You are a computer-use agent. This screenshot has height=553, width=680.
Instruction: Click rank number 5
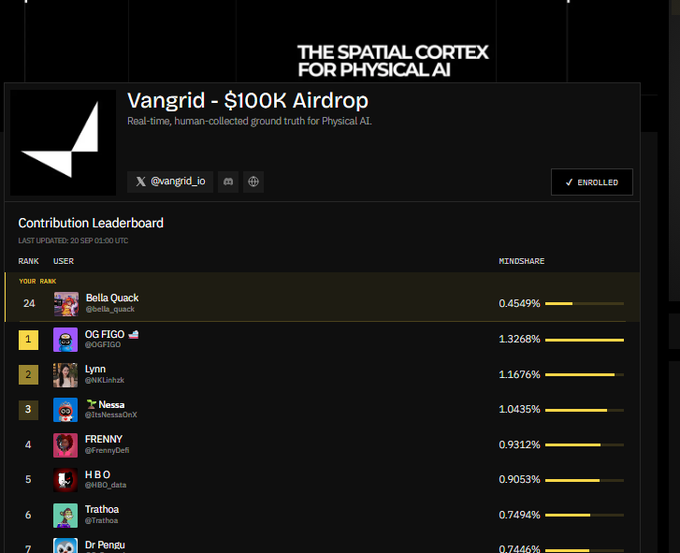pyautogui.click(x=28, y=480)
